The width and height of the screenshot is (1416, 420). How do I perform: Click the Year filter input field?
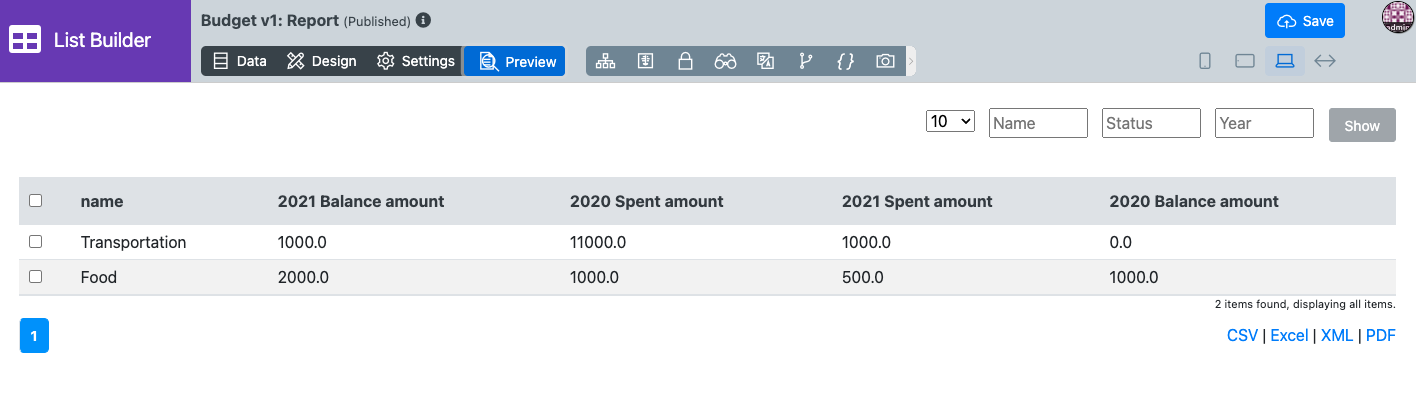point(1264,123)
